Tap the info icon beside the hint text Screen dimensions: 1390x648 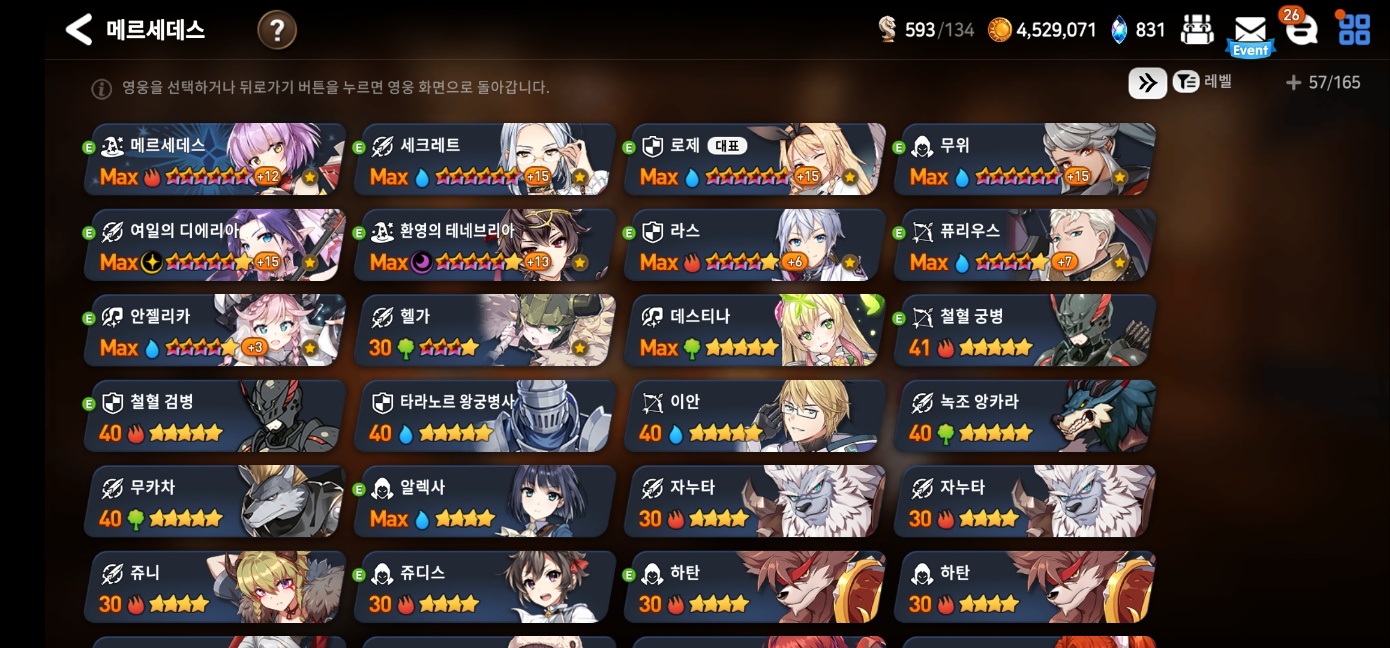(x=101, y=89)
